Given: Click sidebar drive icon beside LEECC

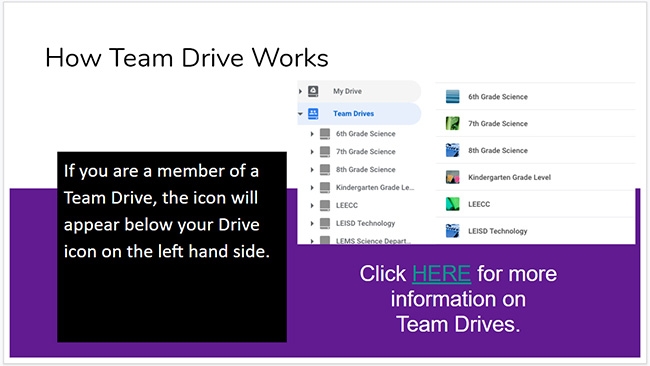Looking at the screenshot, I should coord(325,205).
